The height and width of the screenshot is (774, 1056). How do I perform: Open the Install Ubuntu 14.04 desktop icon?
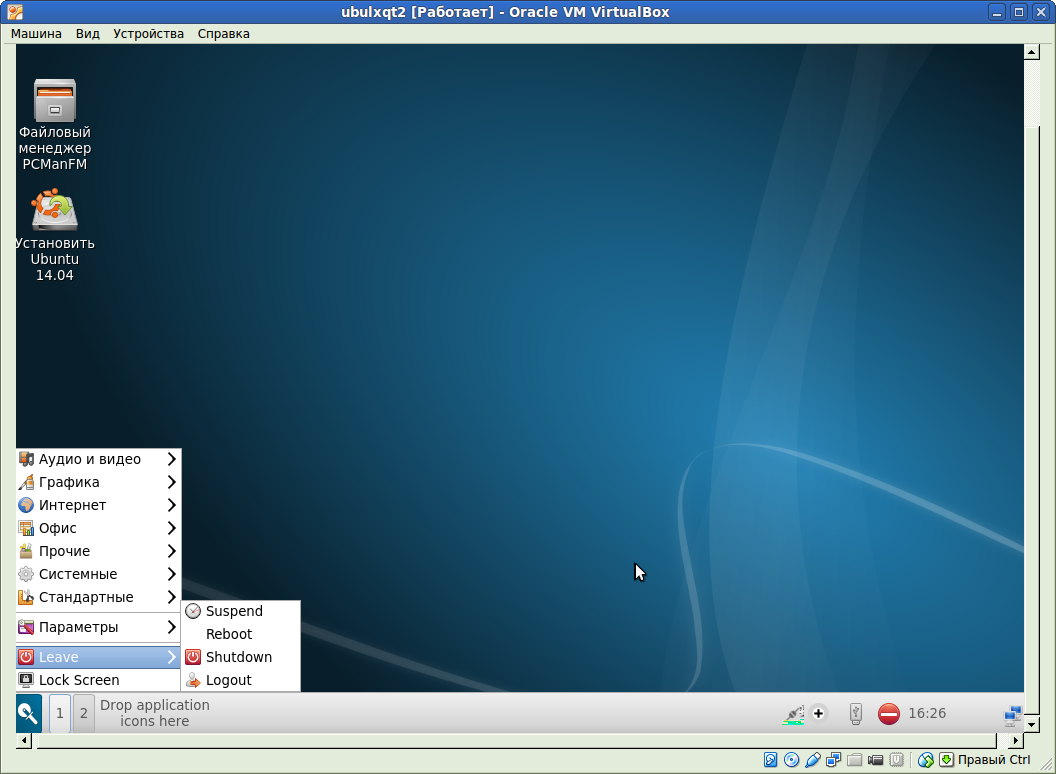point(55,235)
